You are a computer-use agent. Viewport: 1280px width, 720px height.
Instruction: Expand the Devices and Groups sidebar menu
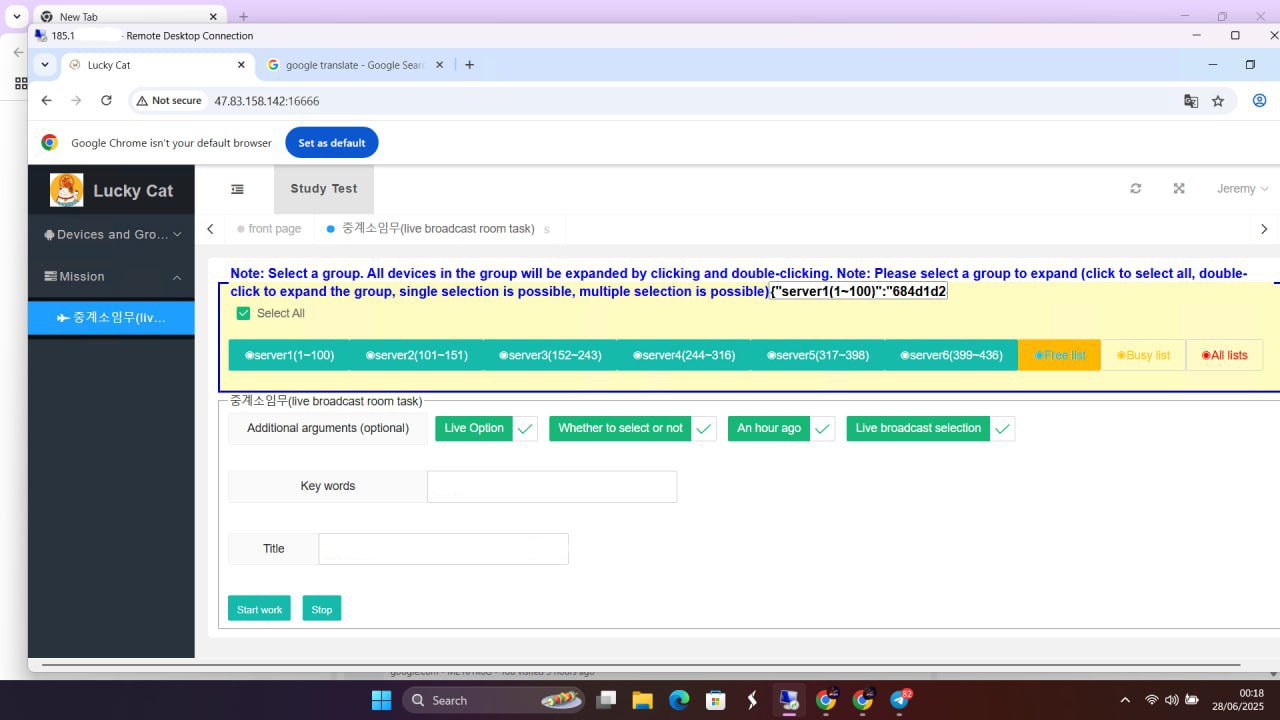[112, 235]
